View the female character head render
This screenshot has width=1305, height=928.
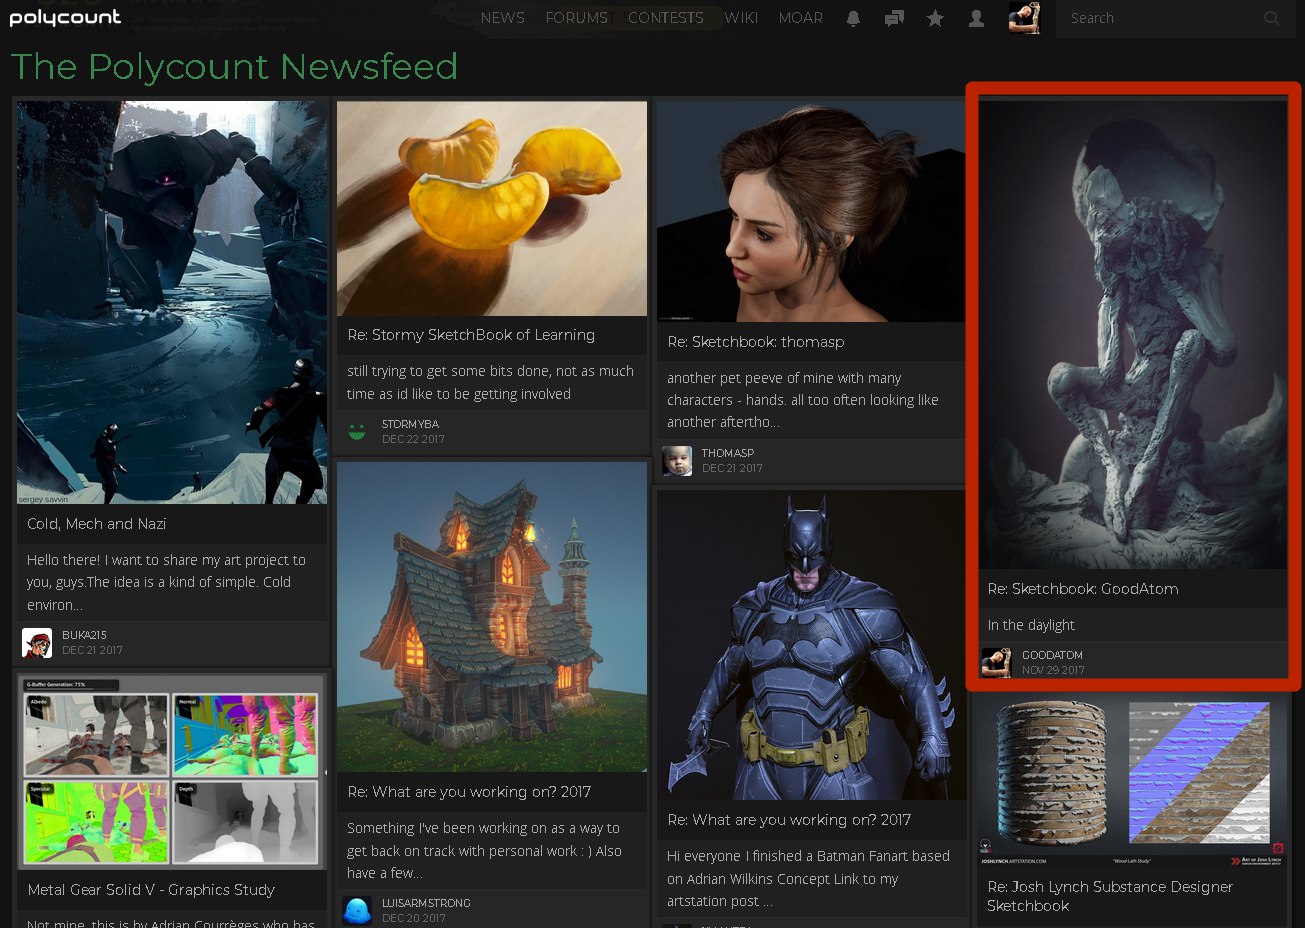pyautogui.click(x=812, y=211)
